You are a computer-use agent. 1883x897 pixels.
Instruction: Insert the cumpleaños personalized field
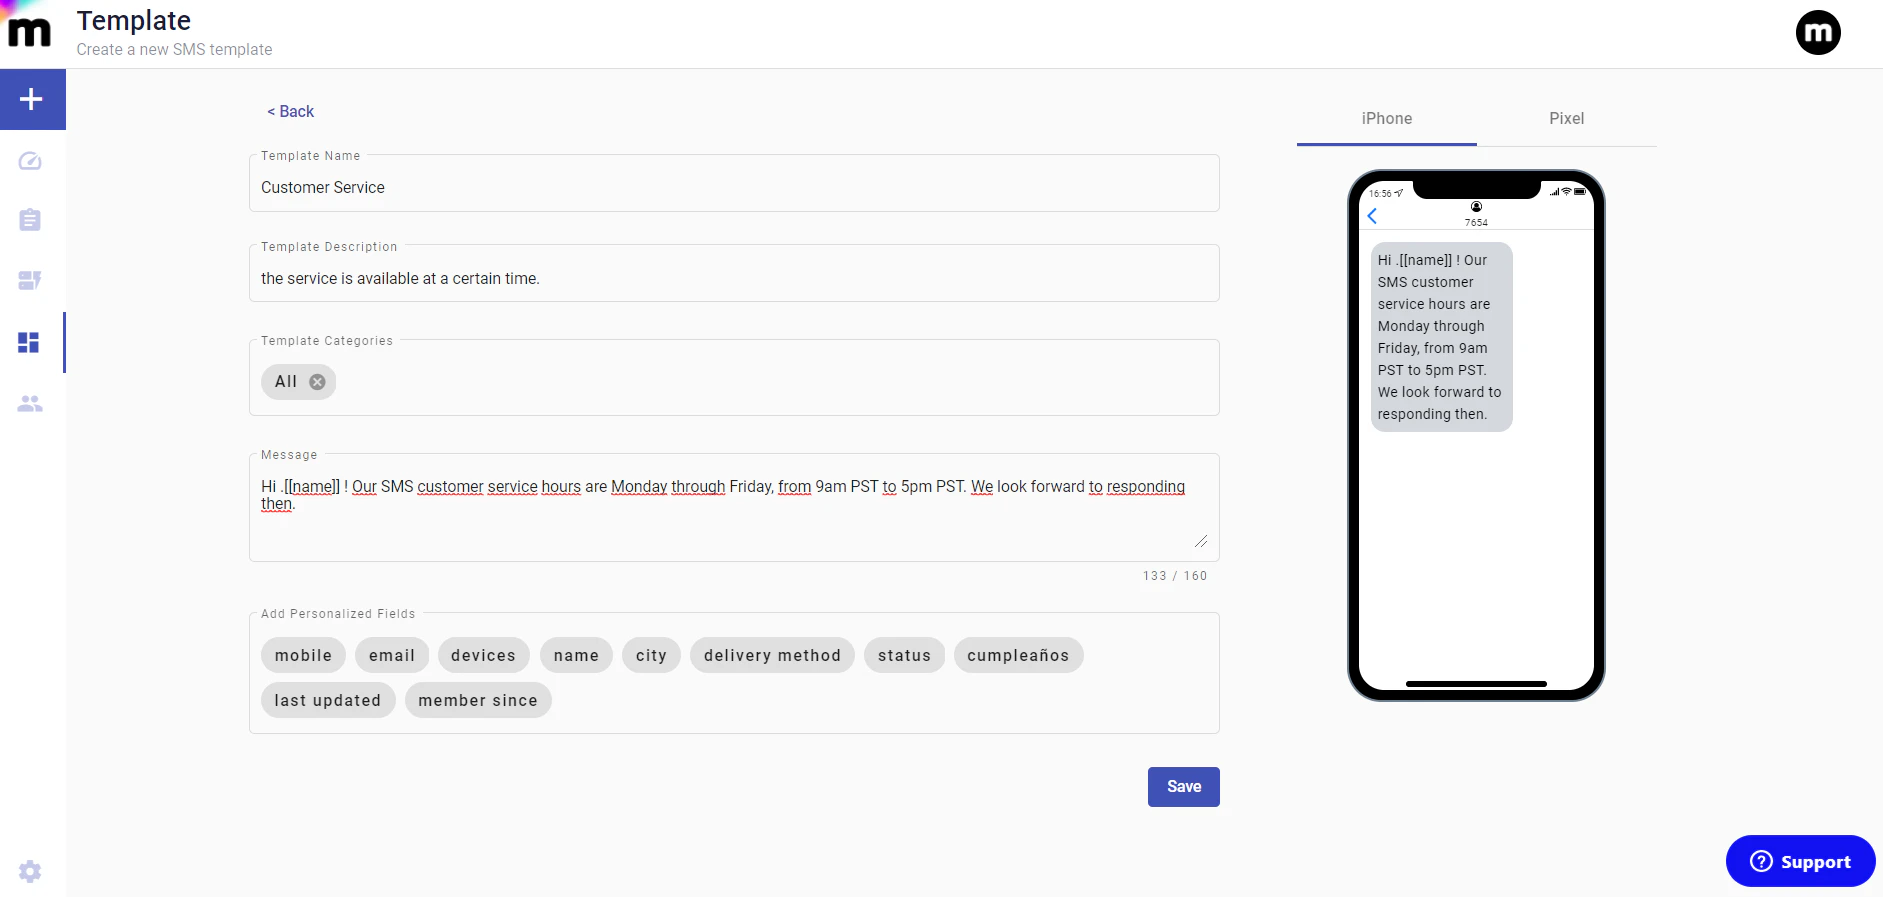pyautogui.click(x=1018, y=655)
